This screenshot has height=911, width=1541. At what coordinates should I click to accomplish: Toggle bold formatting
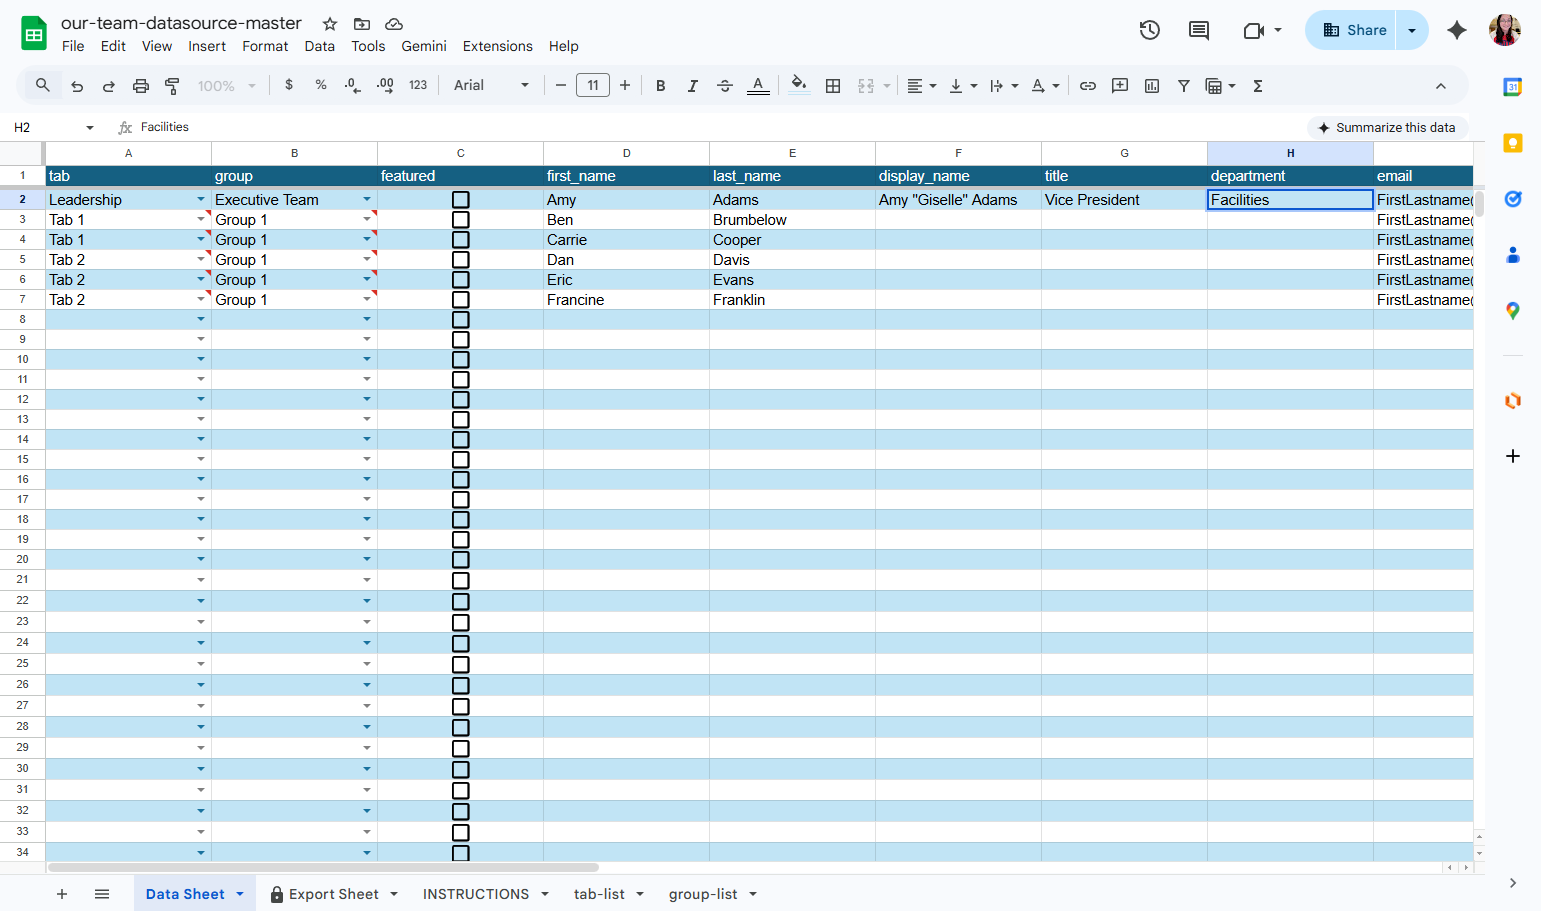point(661,86)
